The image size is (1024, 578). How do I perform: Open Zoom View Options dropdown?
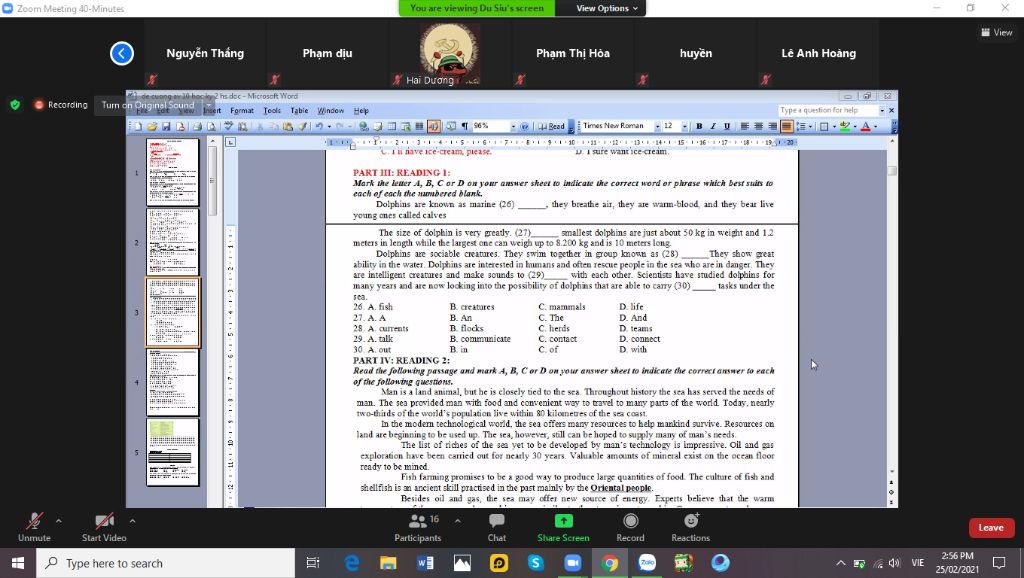(607, 8)
